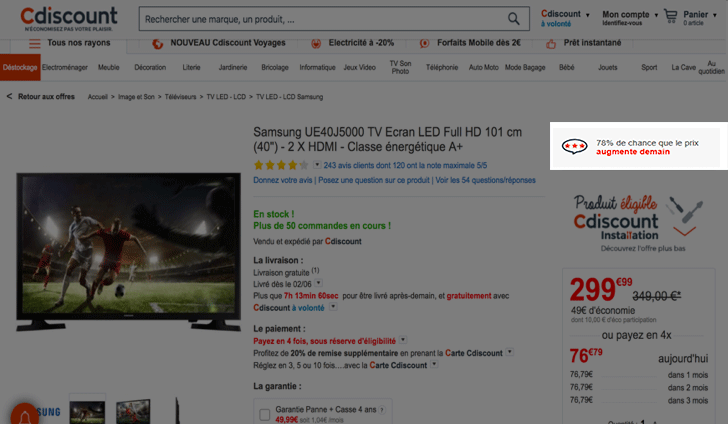
Task: Open the Informatique category
Action: click(x=318, y=67)
